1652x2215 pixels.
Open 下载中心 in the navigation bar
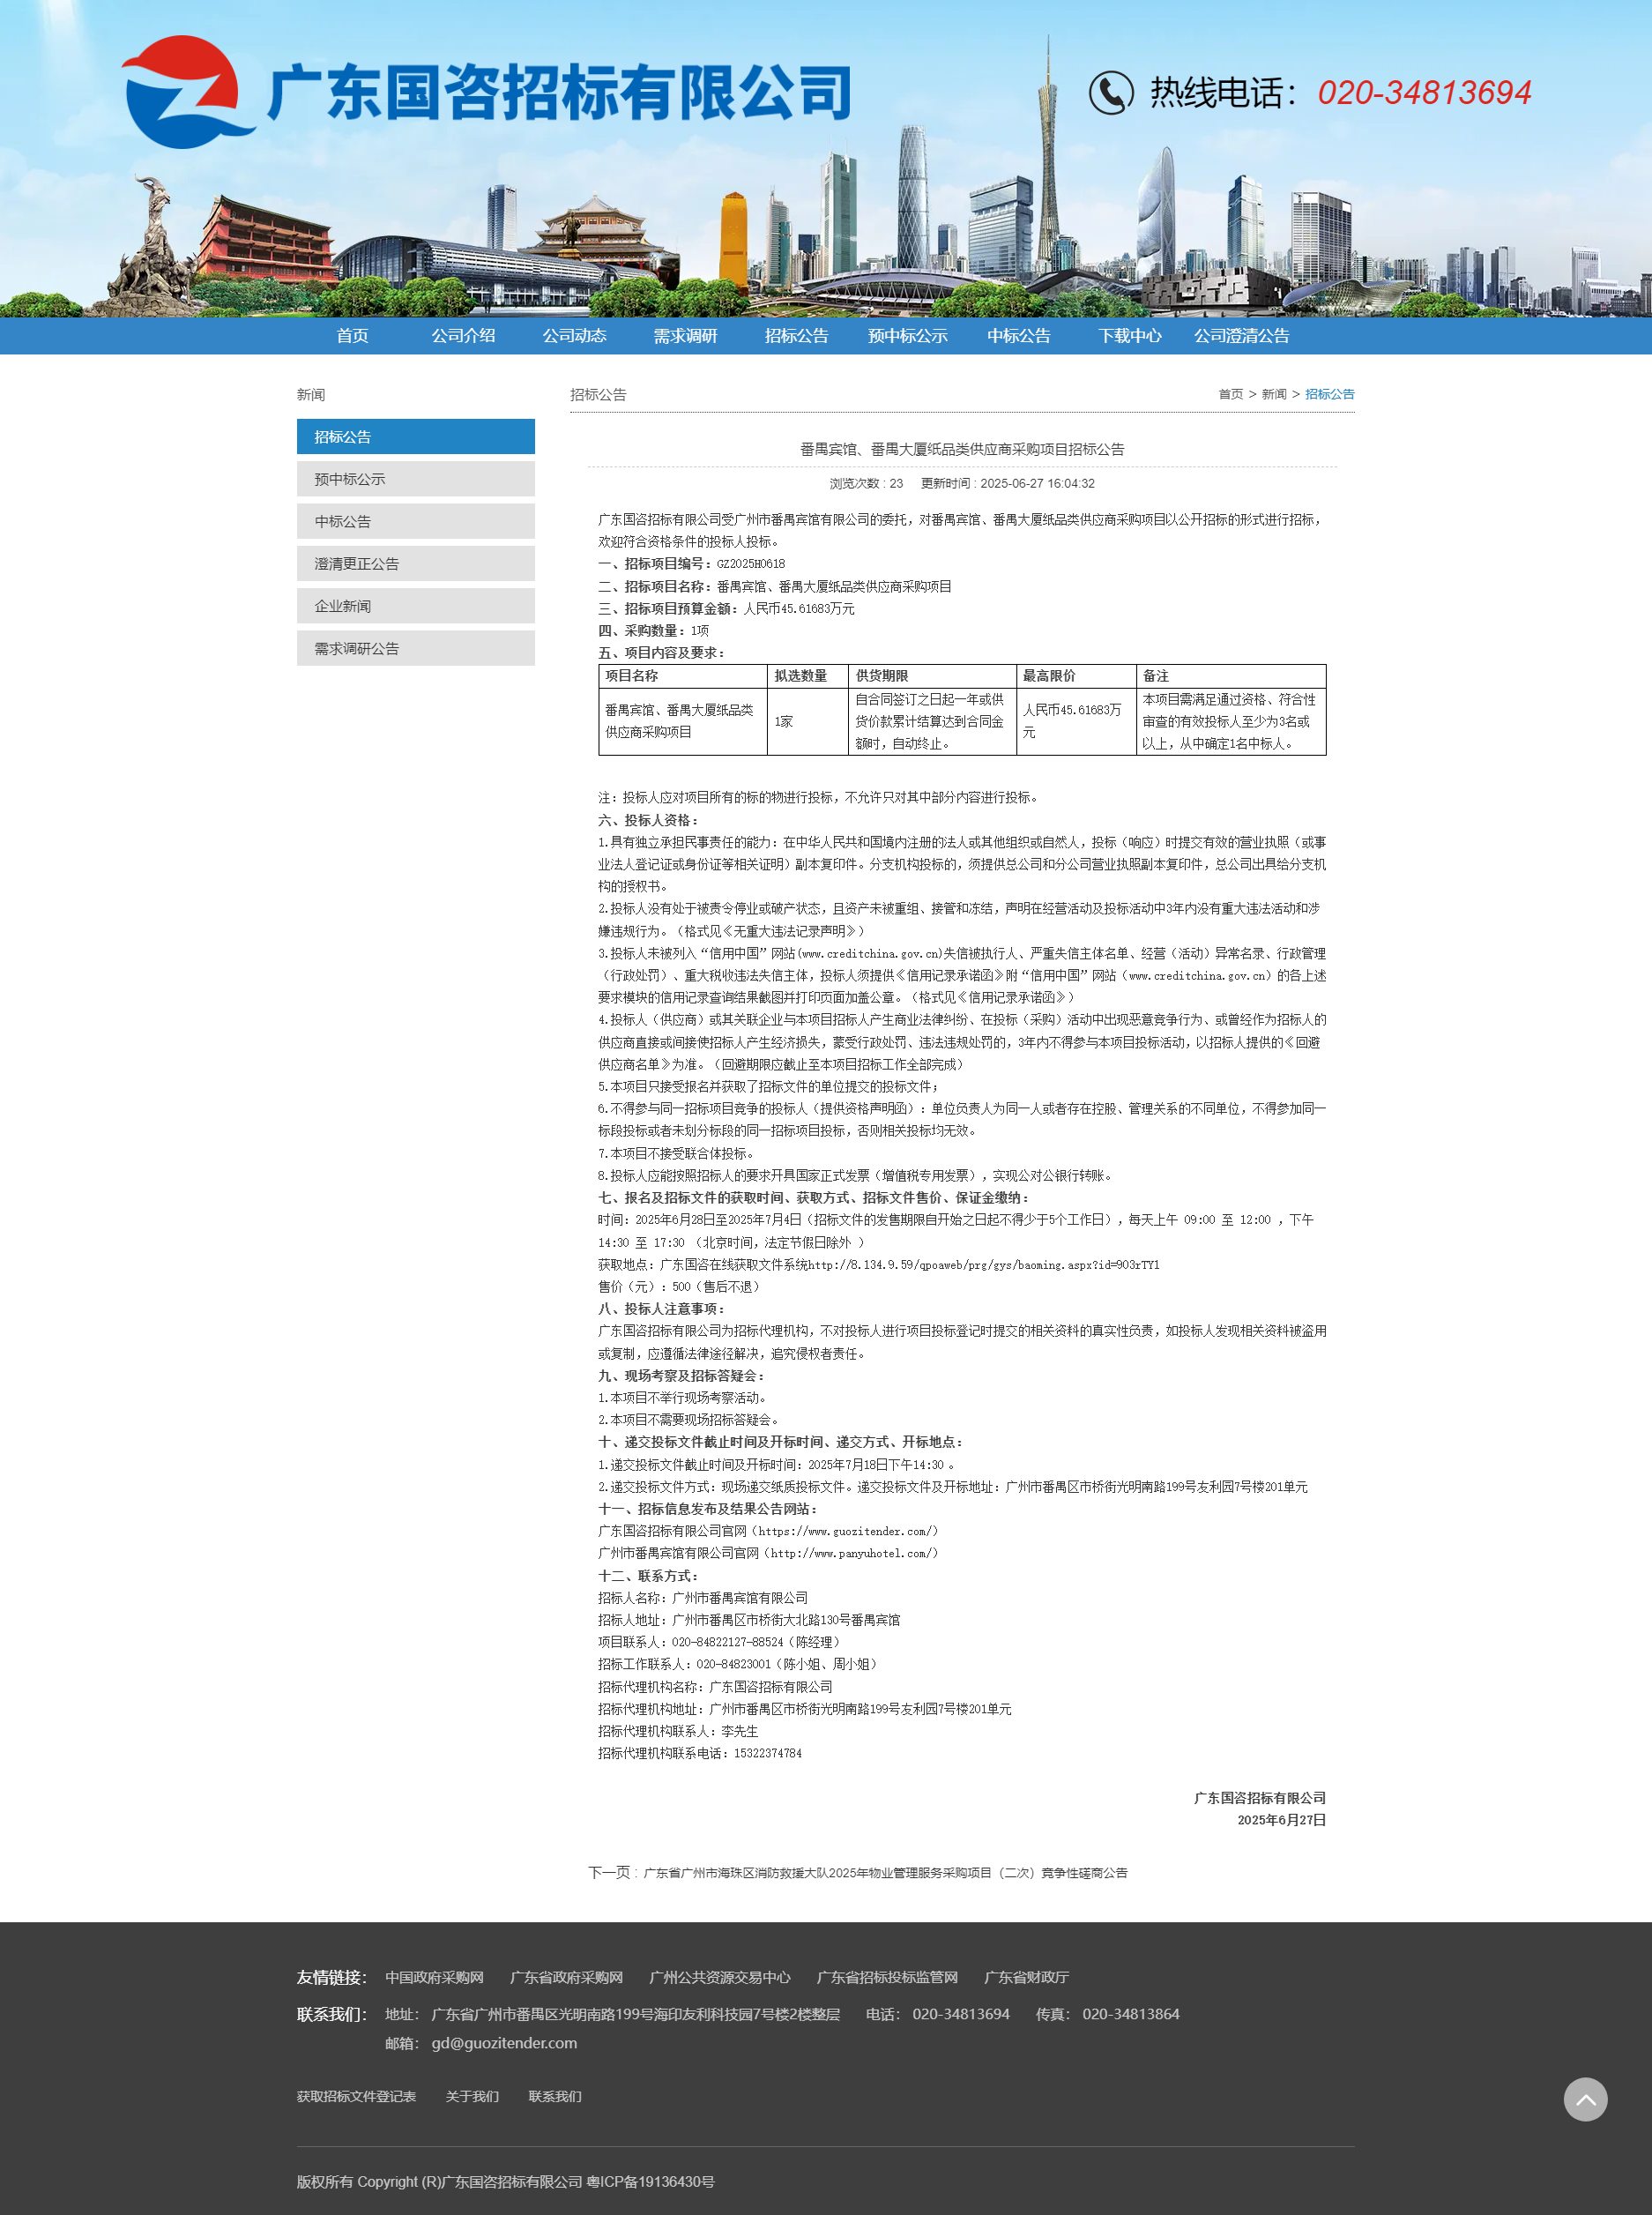coord(1129,336)
